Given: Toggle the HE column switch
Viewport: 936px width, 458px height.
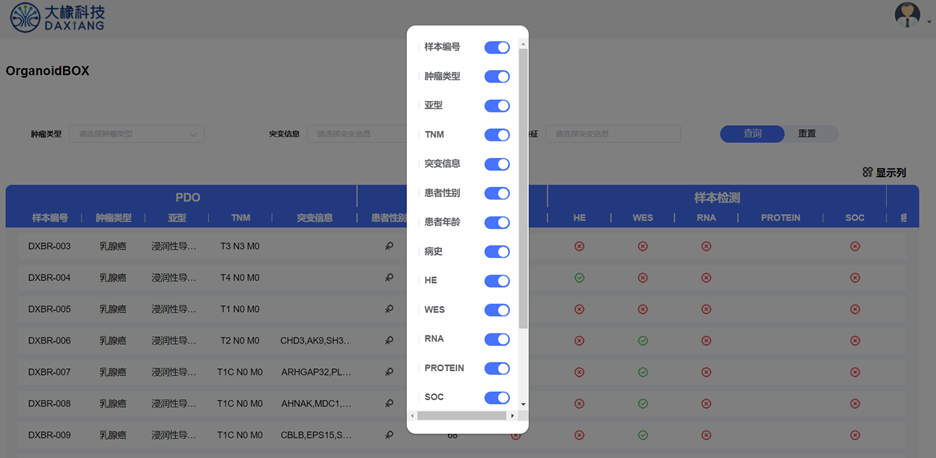Looking at the screenshot, I should click(497, 281).
